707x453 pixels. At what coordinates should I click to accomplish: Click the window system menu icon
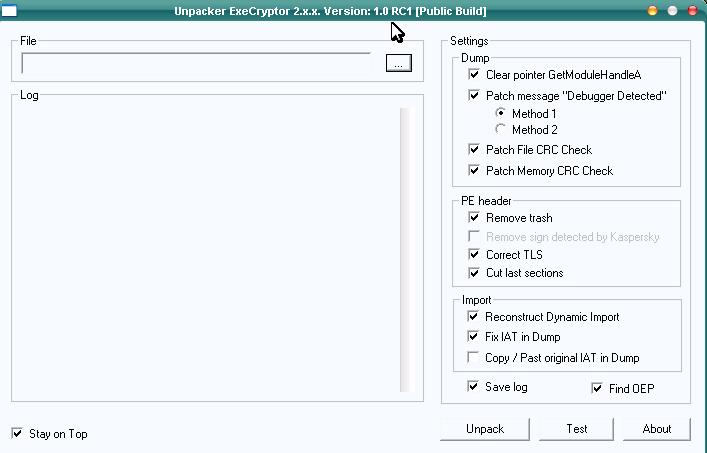click(9, 11)
